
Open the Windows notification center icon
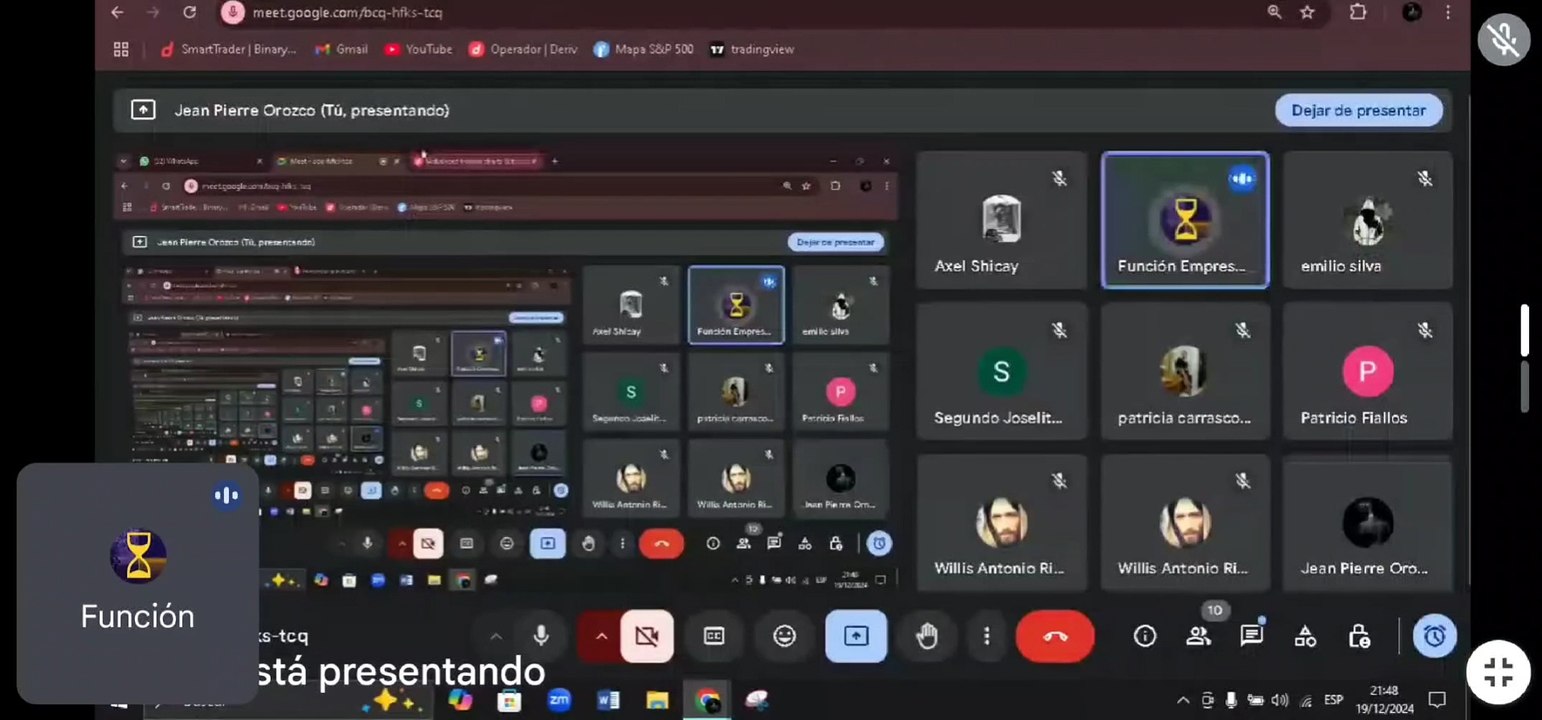(x=1436, y=699)
